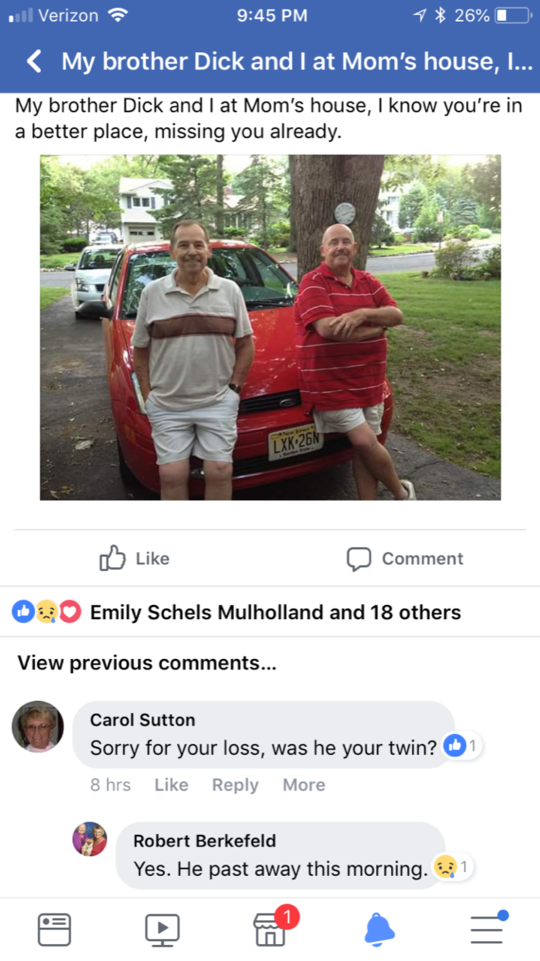
Task: Open More options on Carol's comment
Action: tap(304, 784)
